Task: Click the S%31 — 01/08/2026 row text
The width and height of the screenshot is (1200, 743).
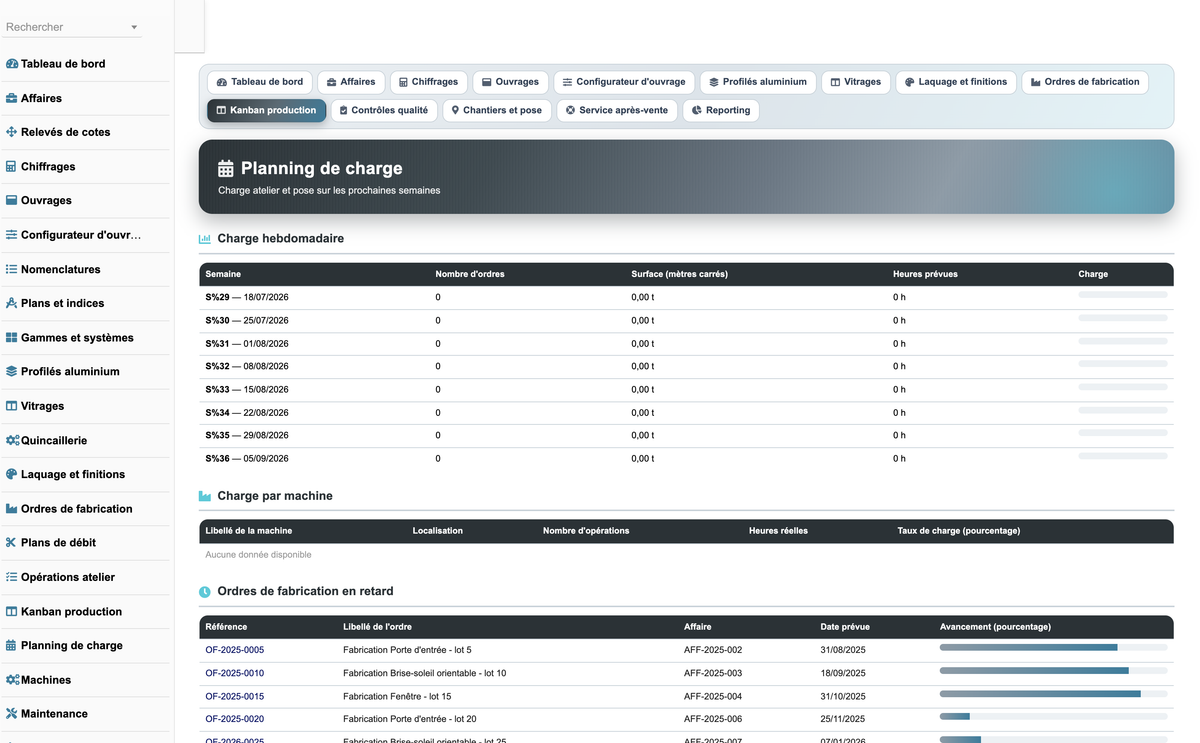Action: tap(247, 343)
